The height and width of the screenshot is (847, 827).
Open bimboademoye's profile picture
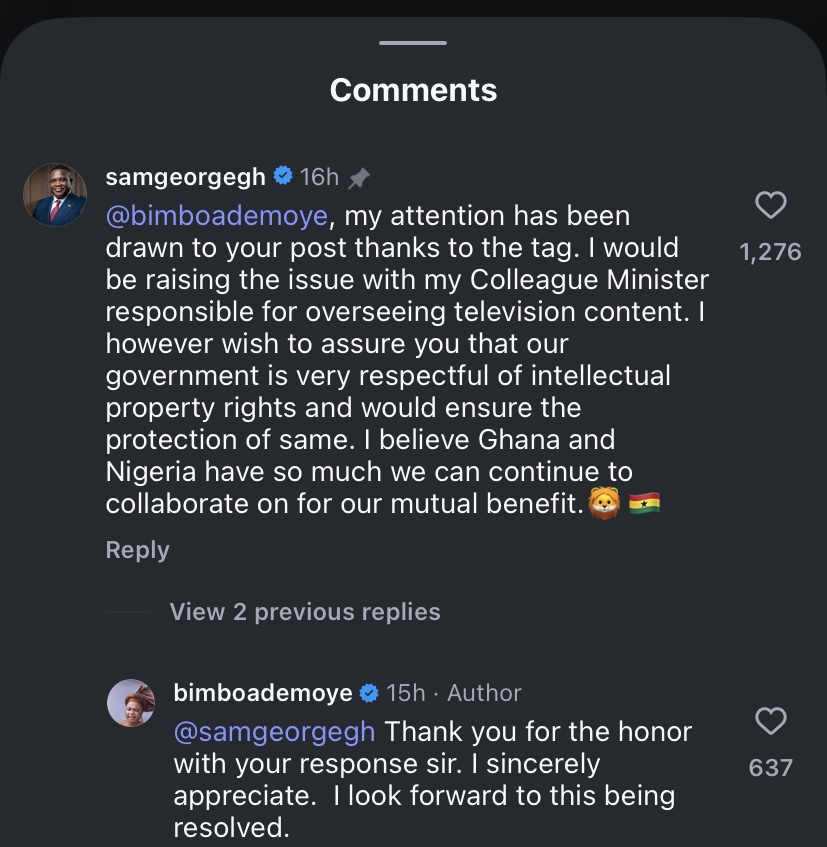[132, 703]
